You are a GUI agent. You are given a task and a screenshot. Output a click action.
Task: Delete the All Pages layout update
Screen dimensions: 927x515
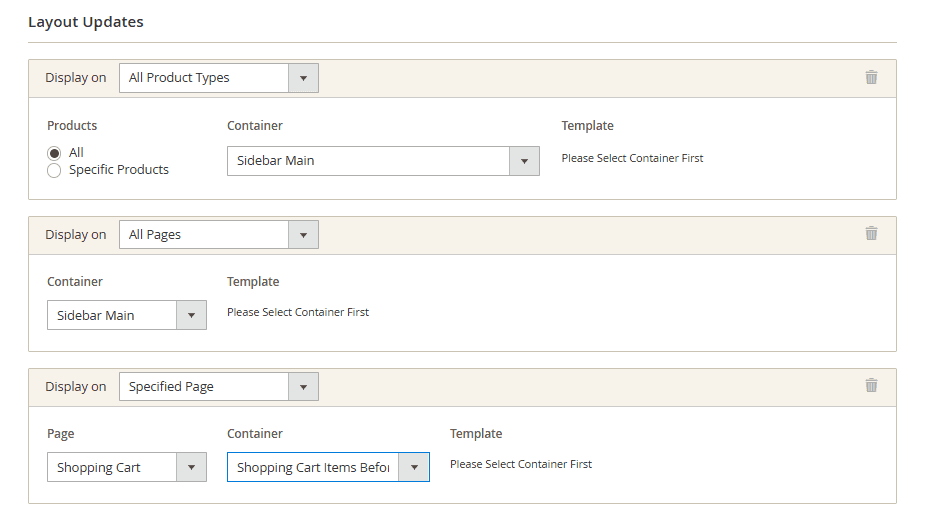coord(871,233)
